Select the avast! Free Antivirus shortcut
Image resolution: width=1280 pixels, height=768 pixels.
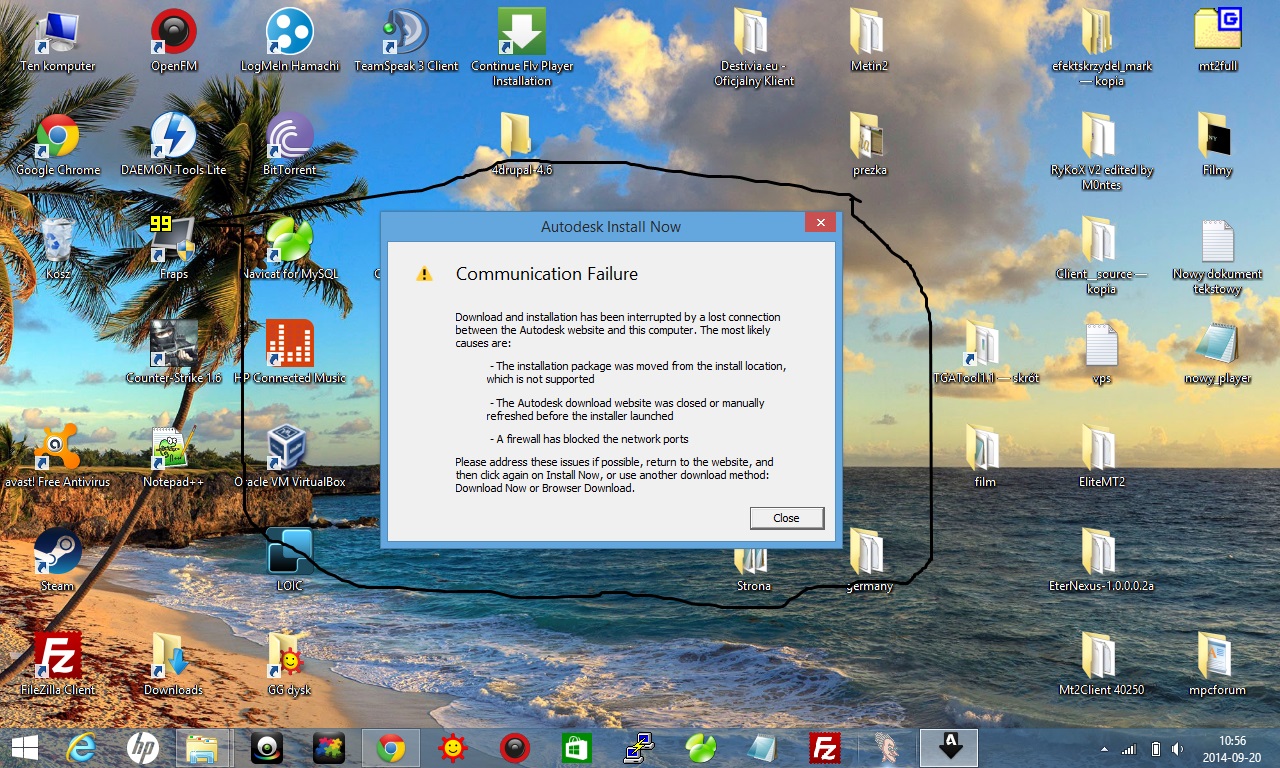[58, 458]
